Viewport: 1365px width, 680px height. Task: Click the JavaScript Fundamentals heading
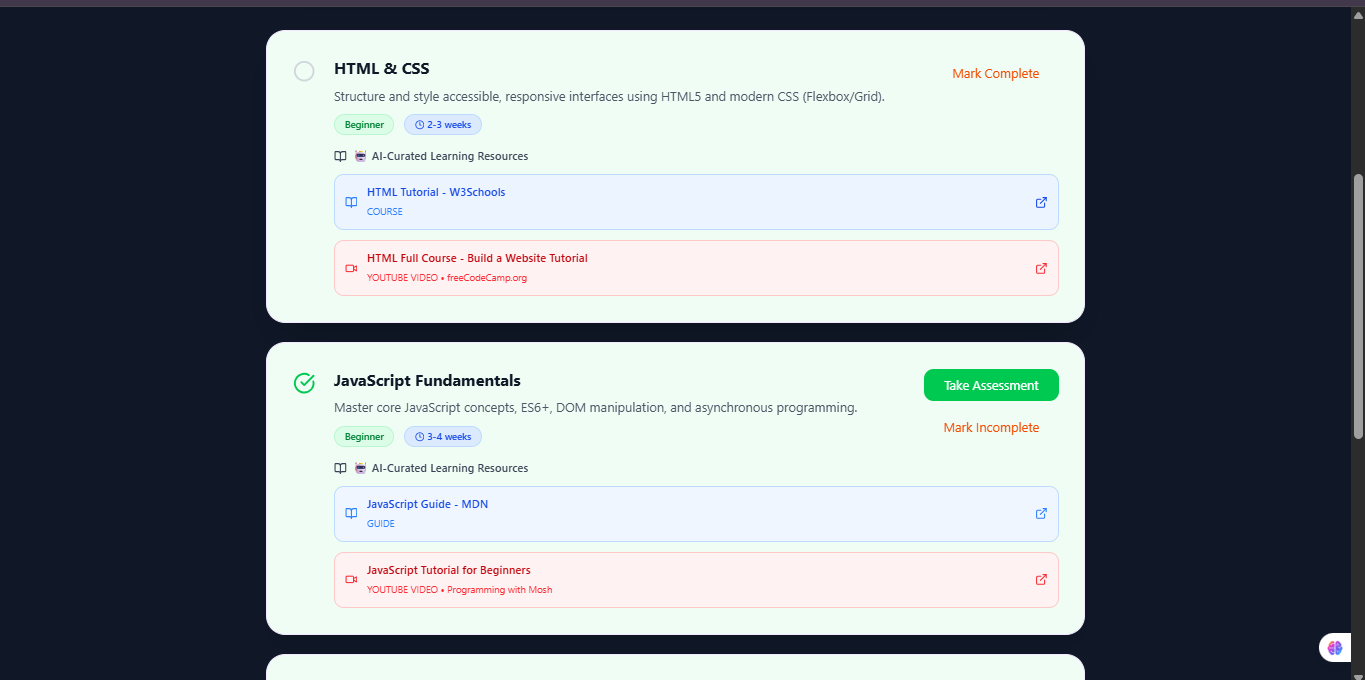click(427, 381)
